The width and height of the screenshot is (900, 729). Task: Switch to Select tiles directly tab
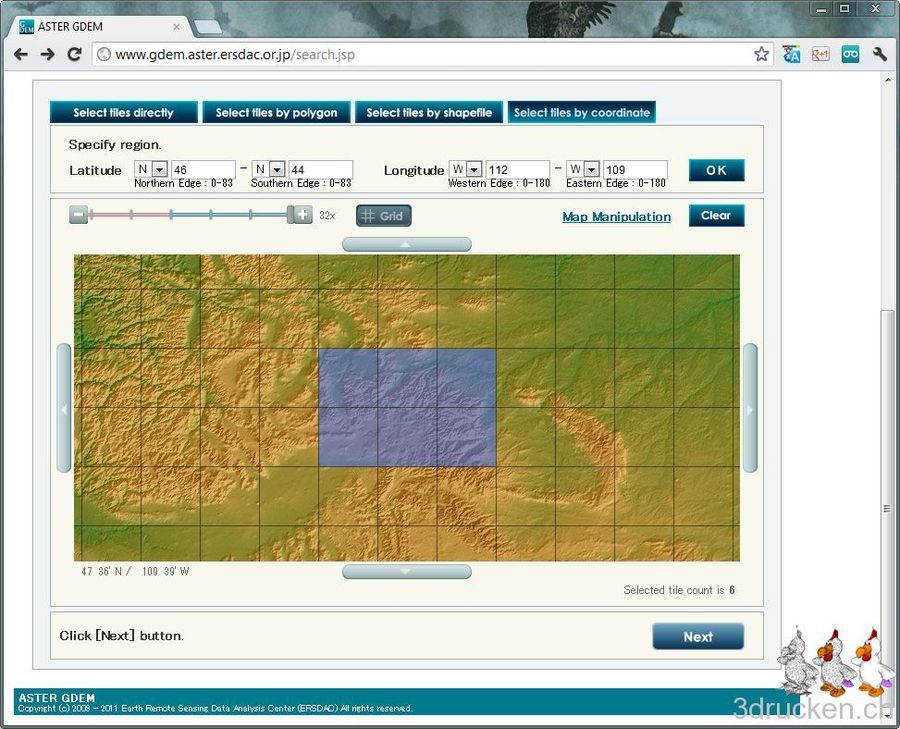[123, 113]
